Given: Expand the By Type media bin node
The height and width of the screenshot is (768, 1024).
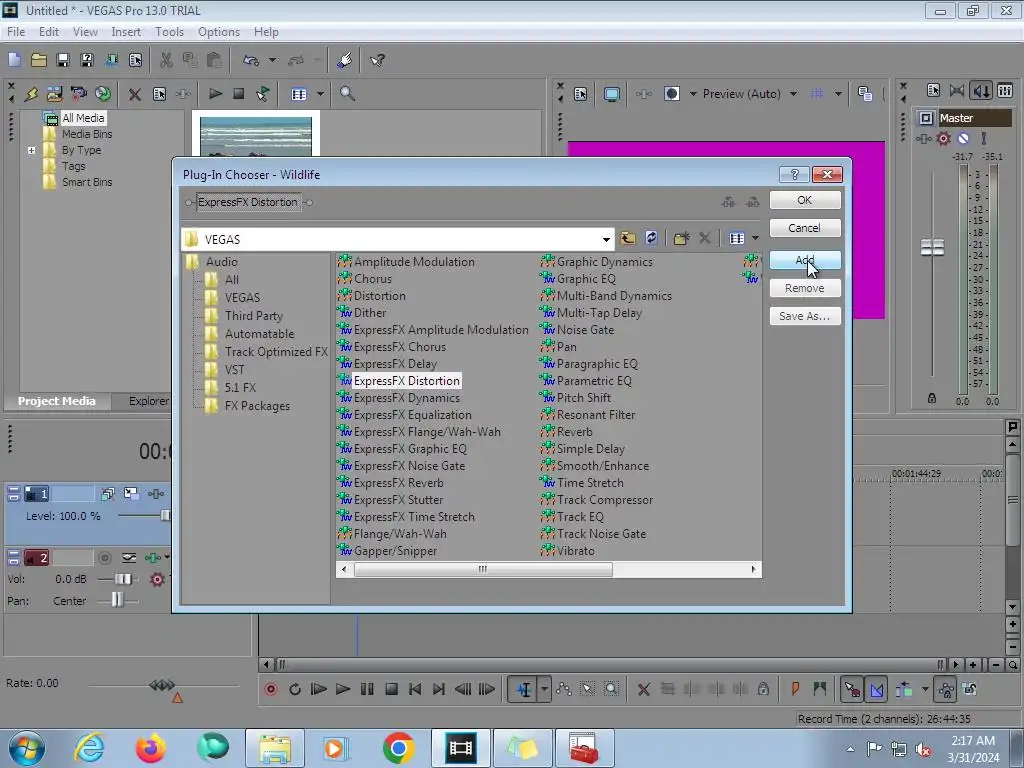Looking at the screenshot, I should click(x=31, y=150).
